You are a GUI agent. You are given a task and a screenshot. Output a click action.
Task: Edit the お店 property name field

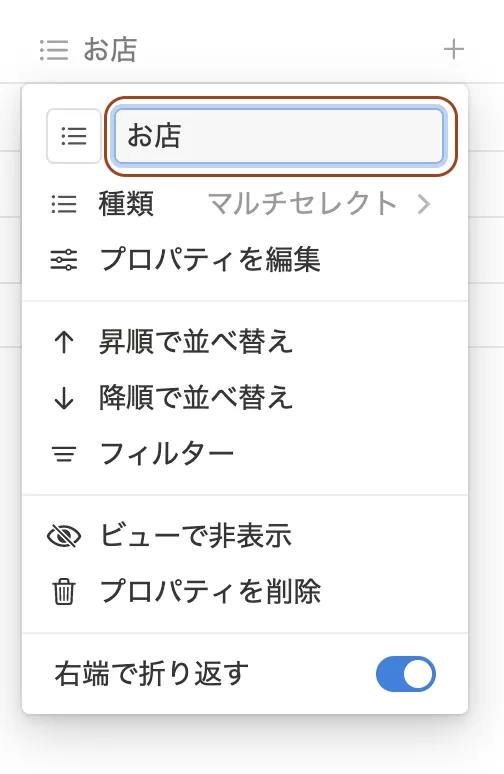[x=279, y=136]
